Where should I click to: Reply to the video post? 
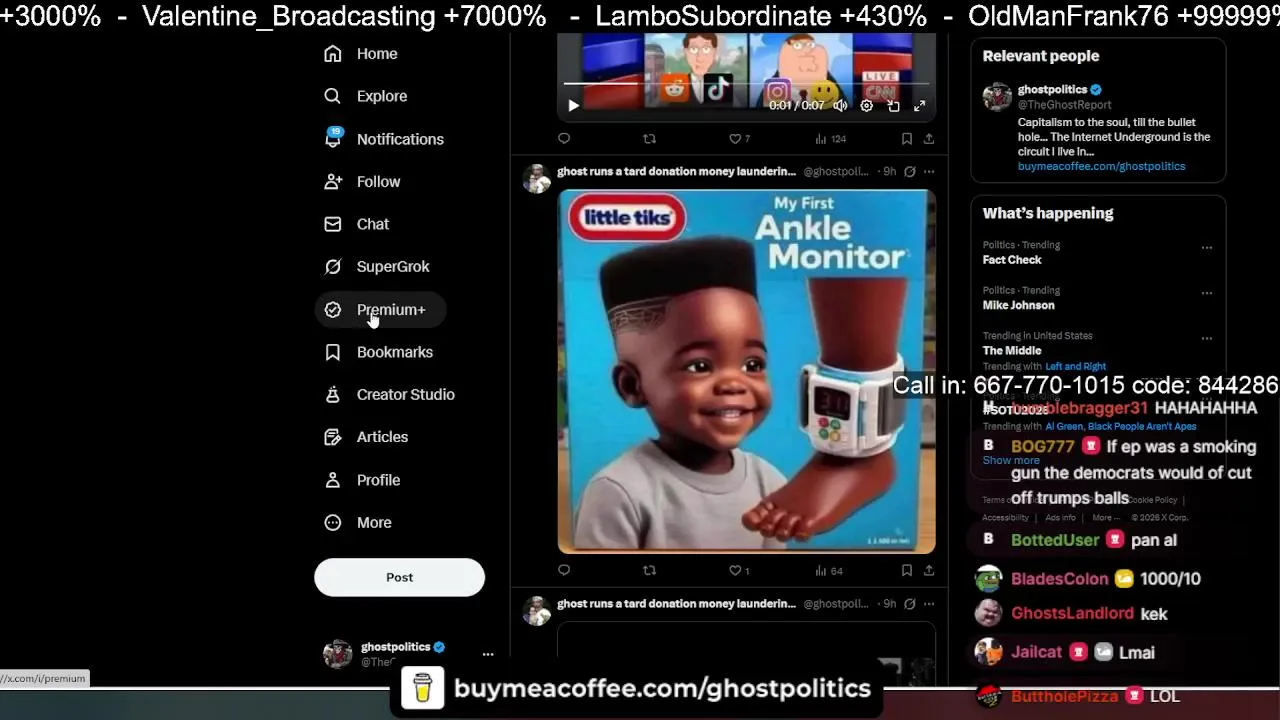coord(564,138)
